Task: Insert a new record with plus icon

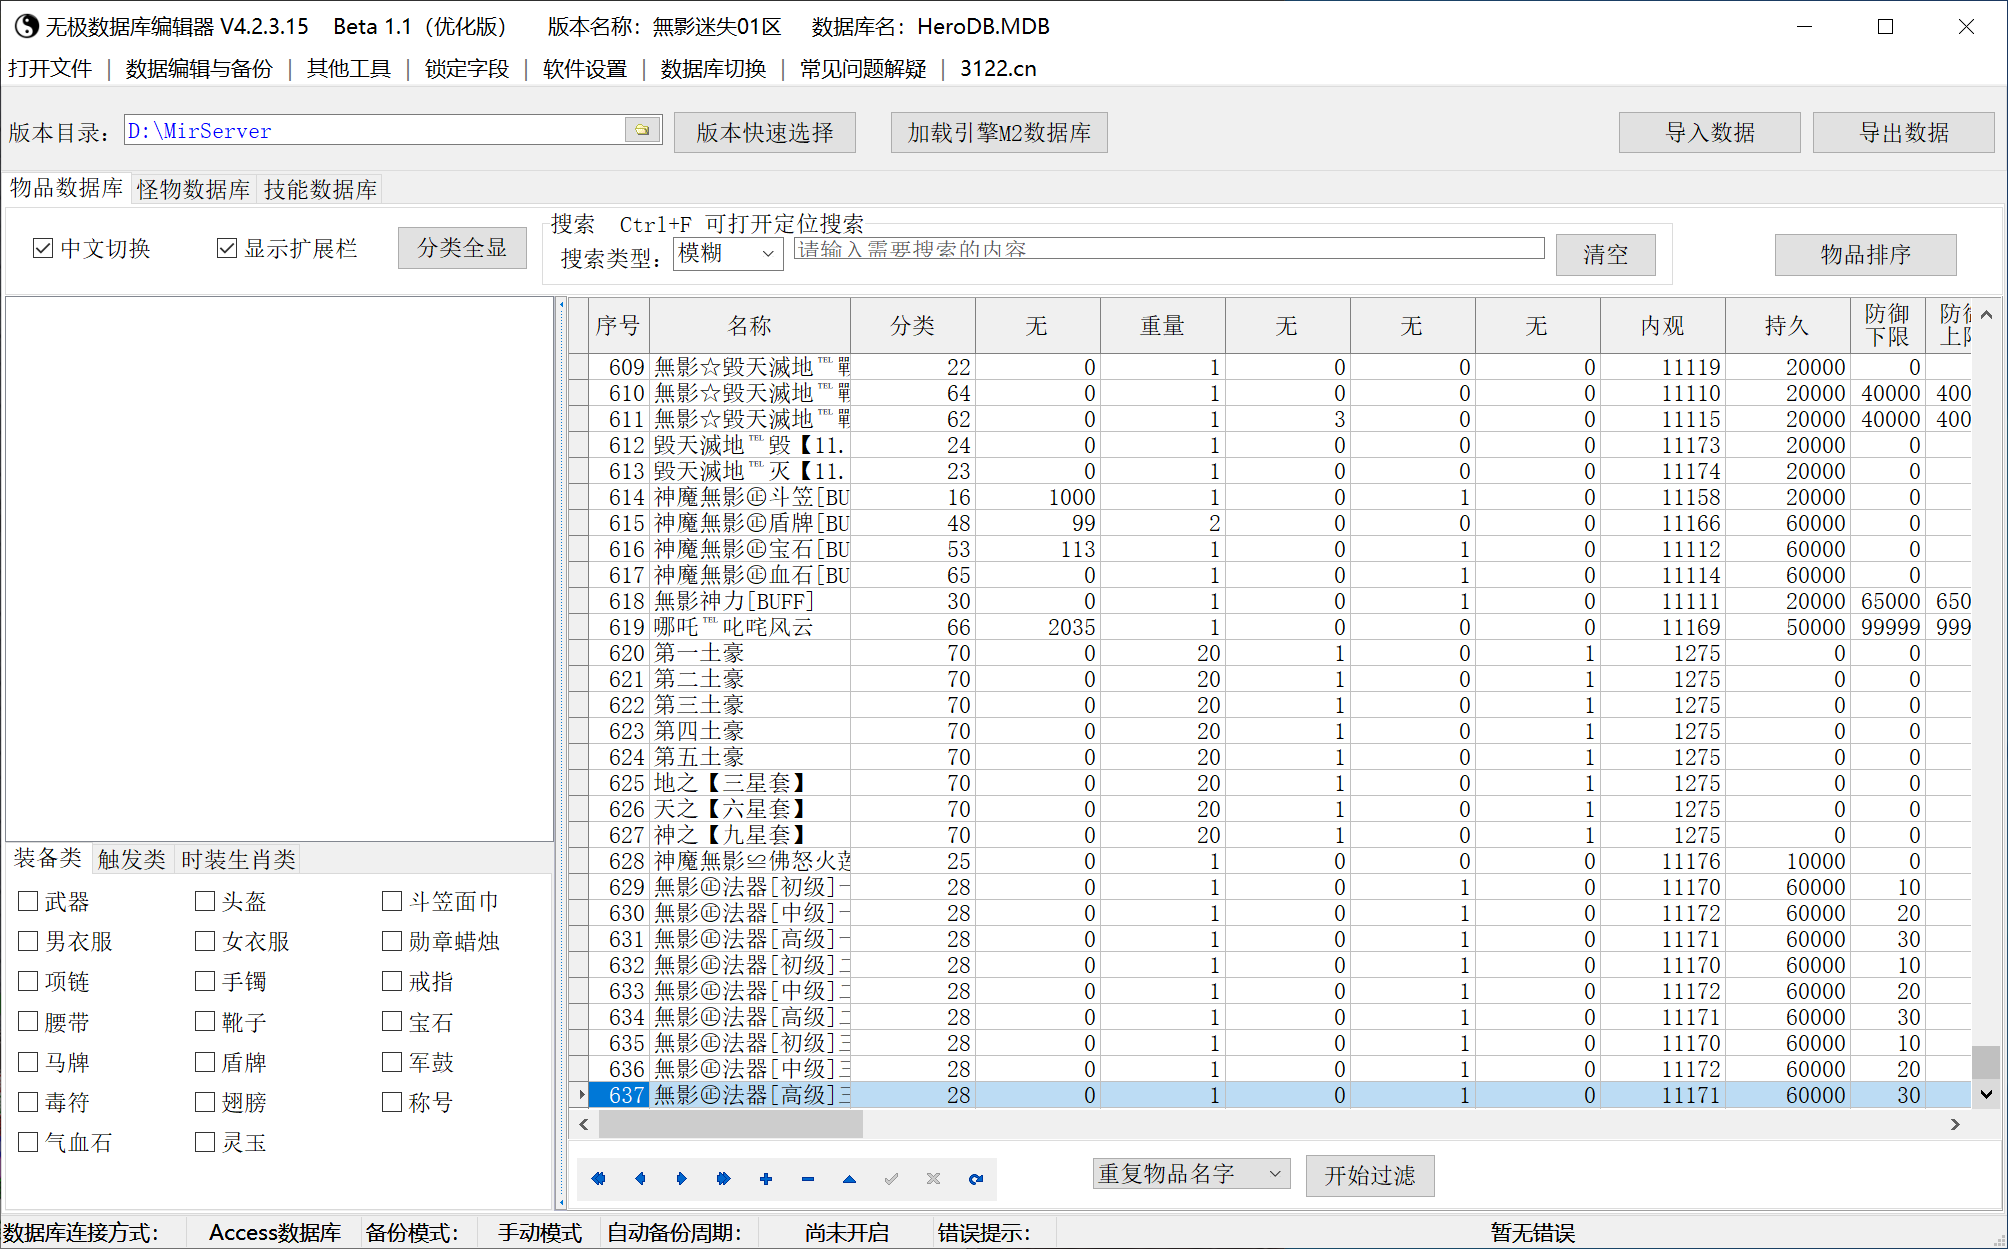Action: (x=766, y=1179)
